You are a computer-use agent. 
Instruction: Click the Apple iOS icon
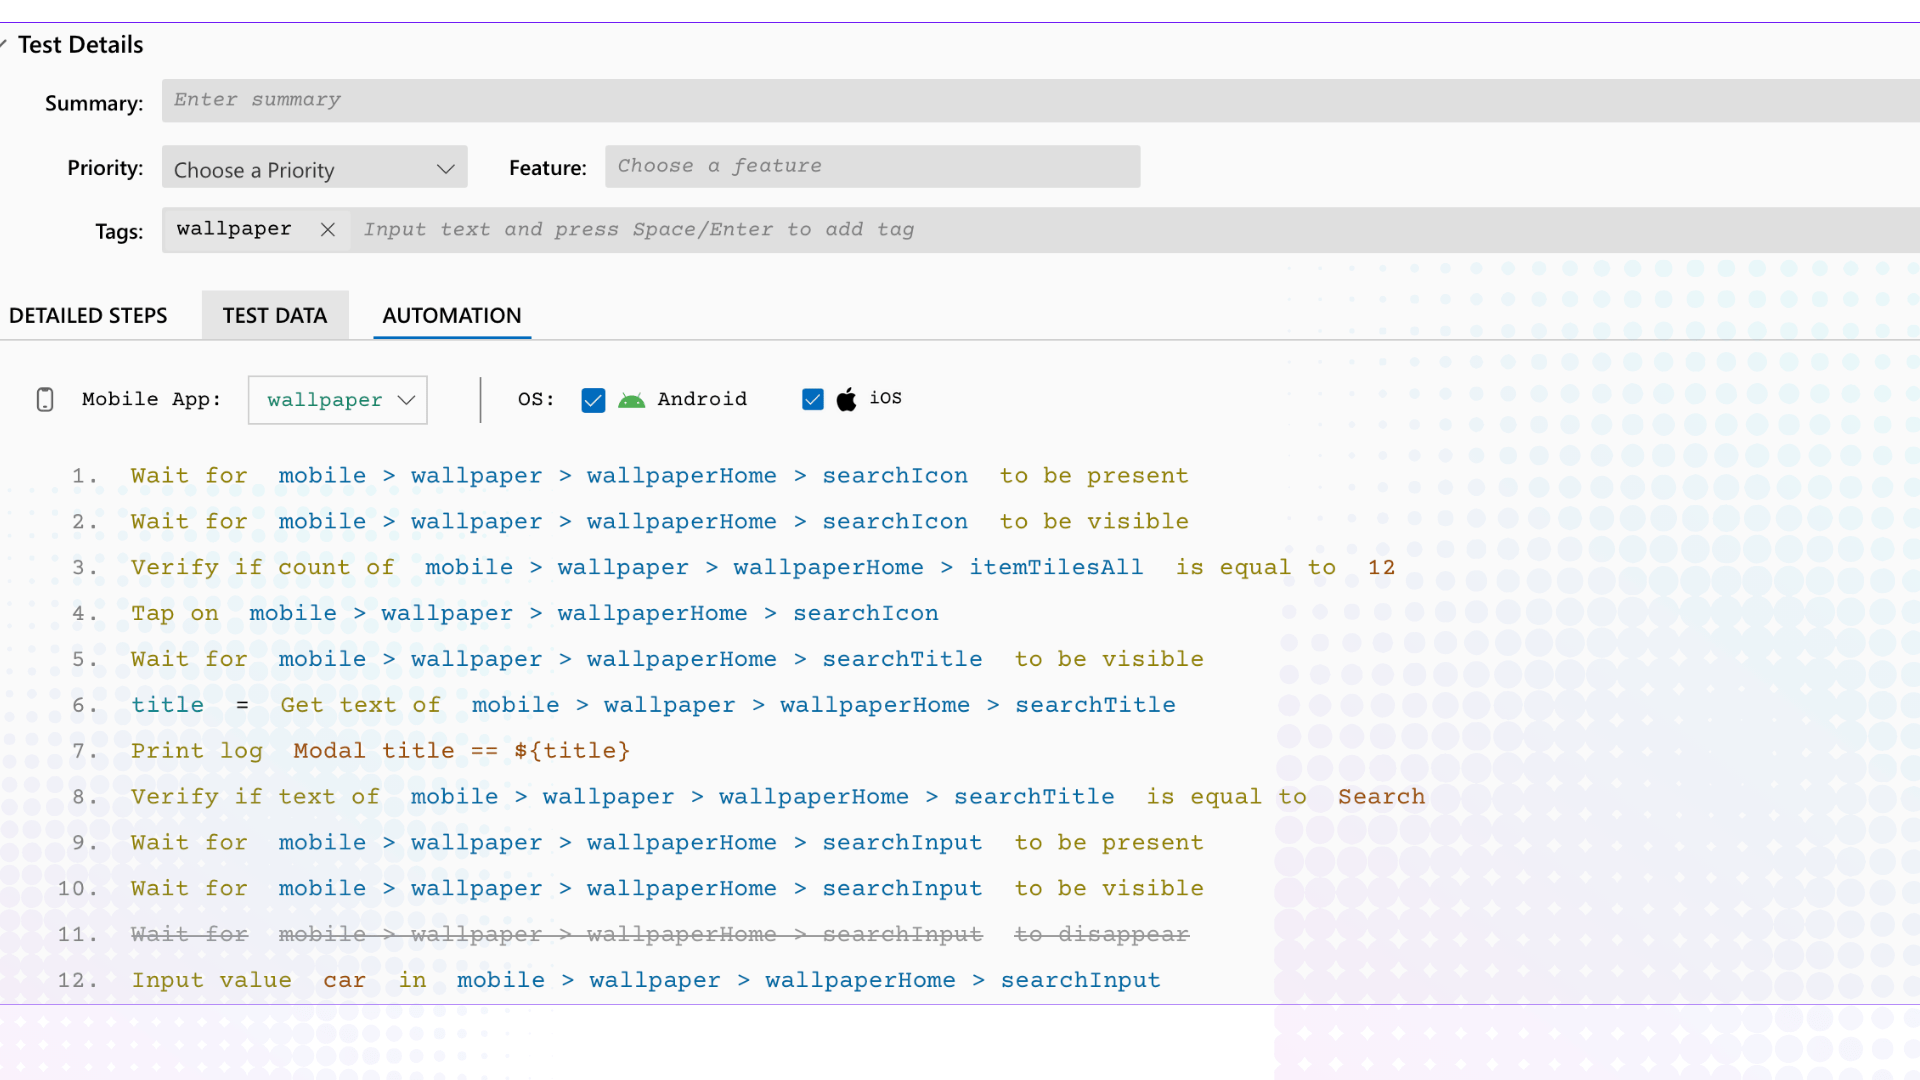pos(848,398)
